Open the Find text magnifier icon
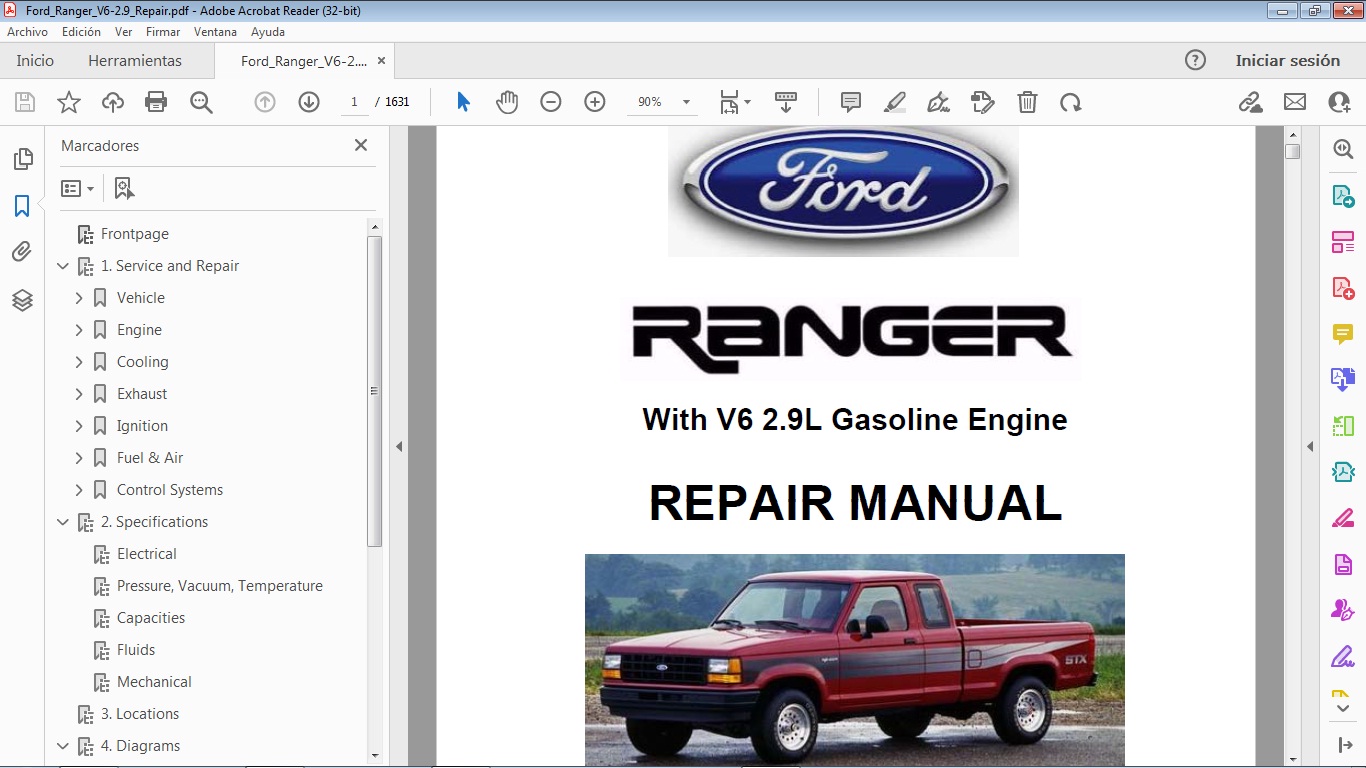The width and height of the screenshot is (1366, 768). click(x=201, y=102)
